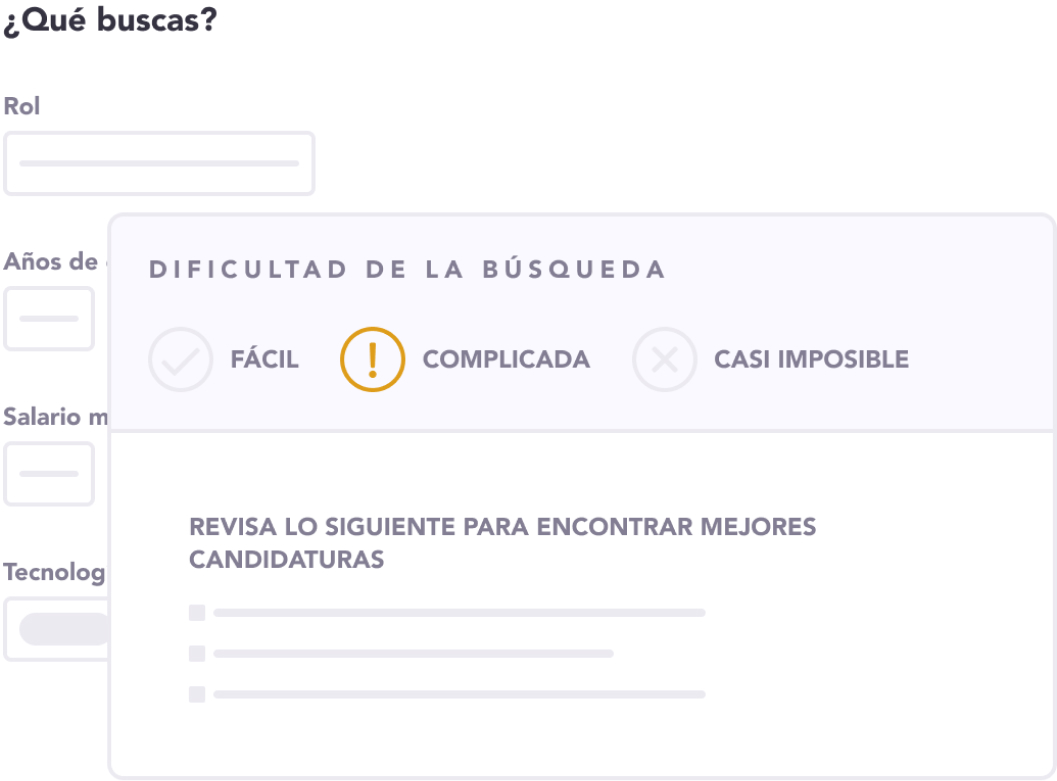Focus the Rol input field
Screen dimensions: 1057x781
click(x=159, y=164)
